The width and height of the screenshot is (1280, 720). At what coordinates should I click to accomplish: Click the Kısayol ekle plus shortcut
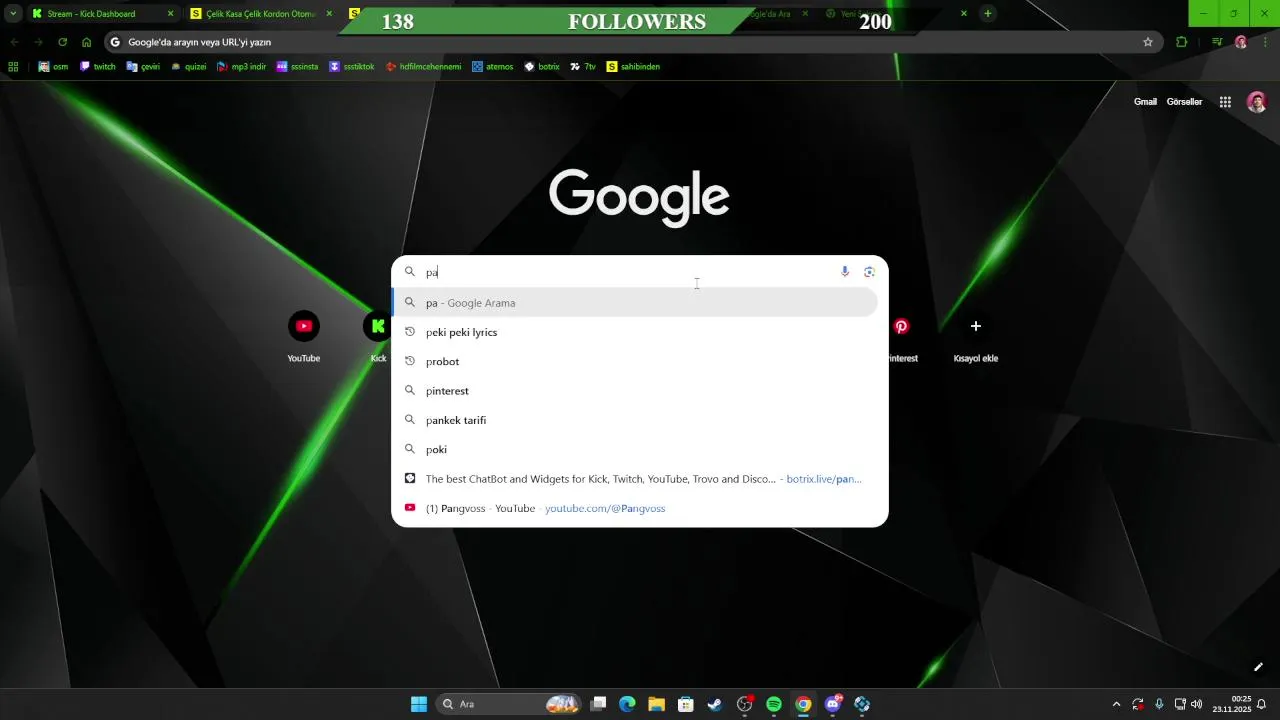976,337
